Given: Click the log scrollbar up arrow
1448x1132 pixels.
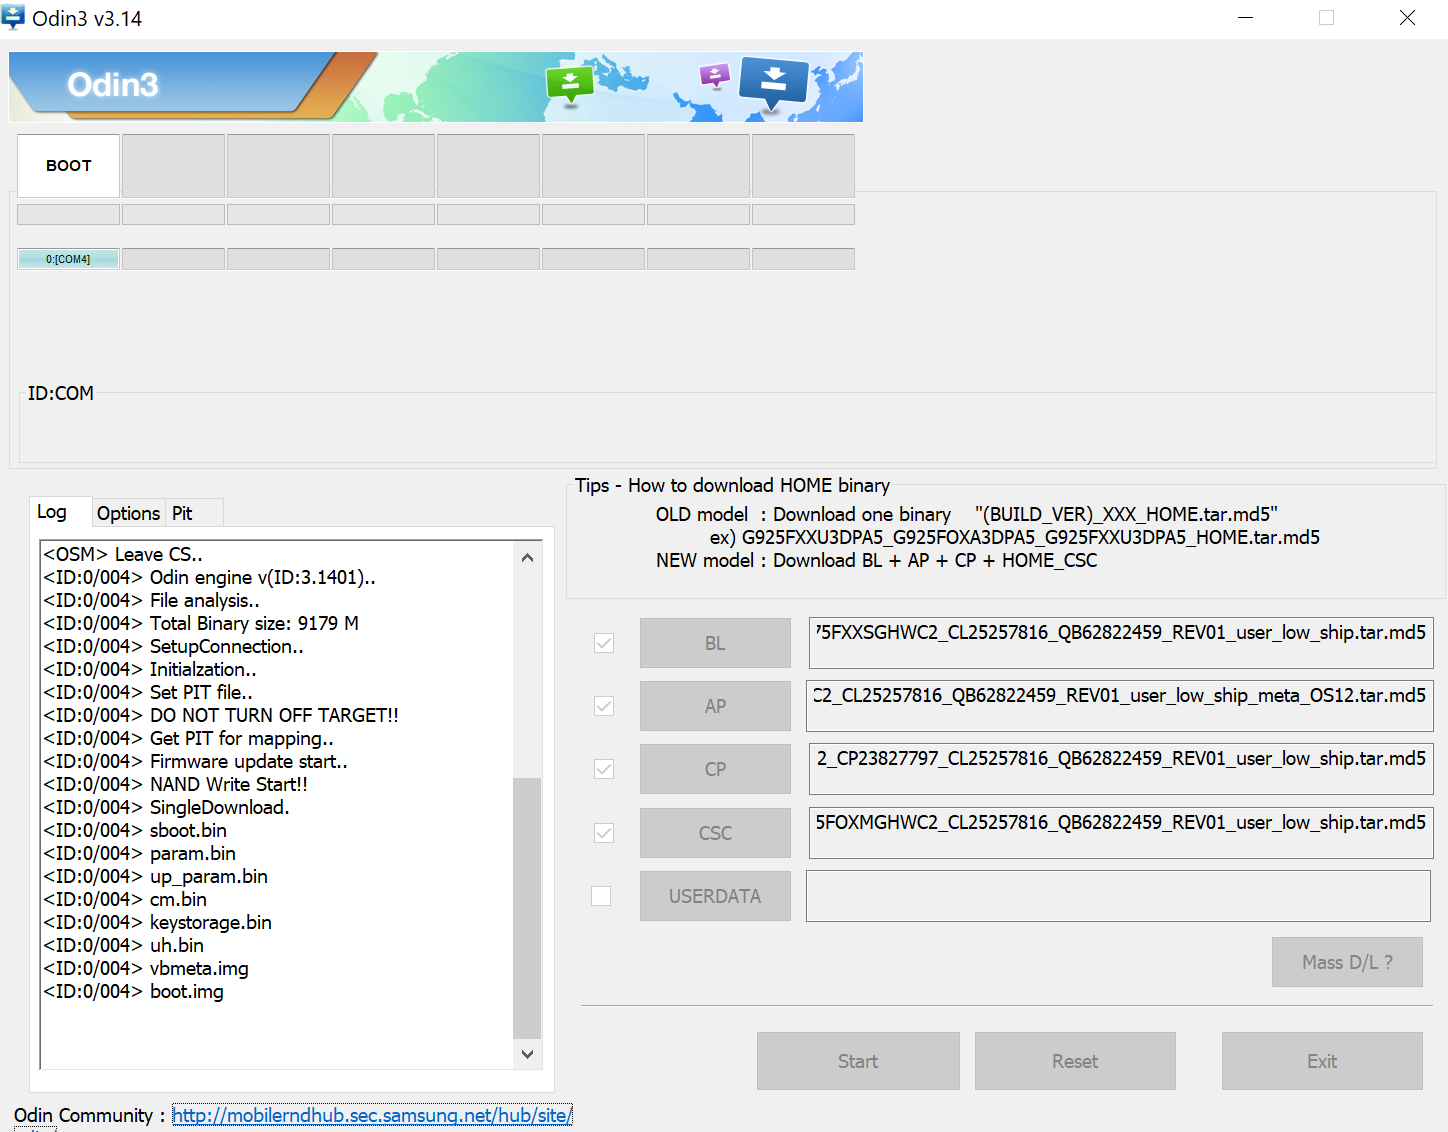Looking at the screenshot, I should (527, 558).
